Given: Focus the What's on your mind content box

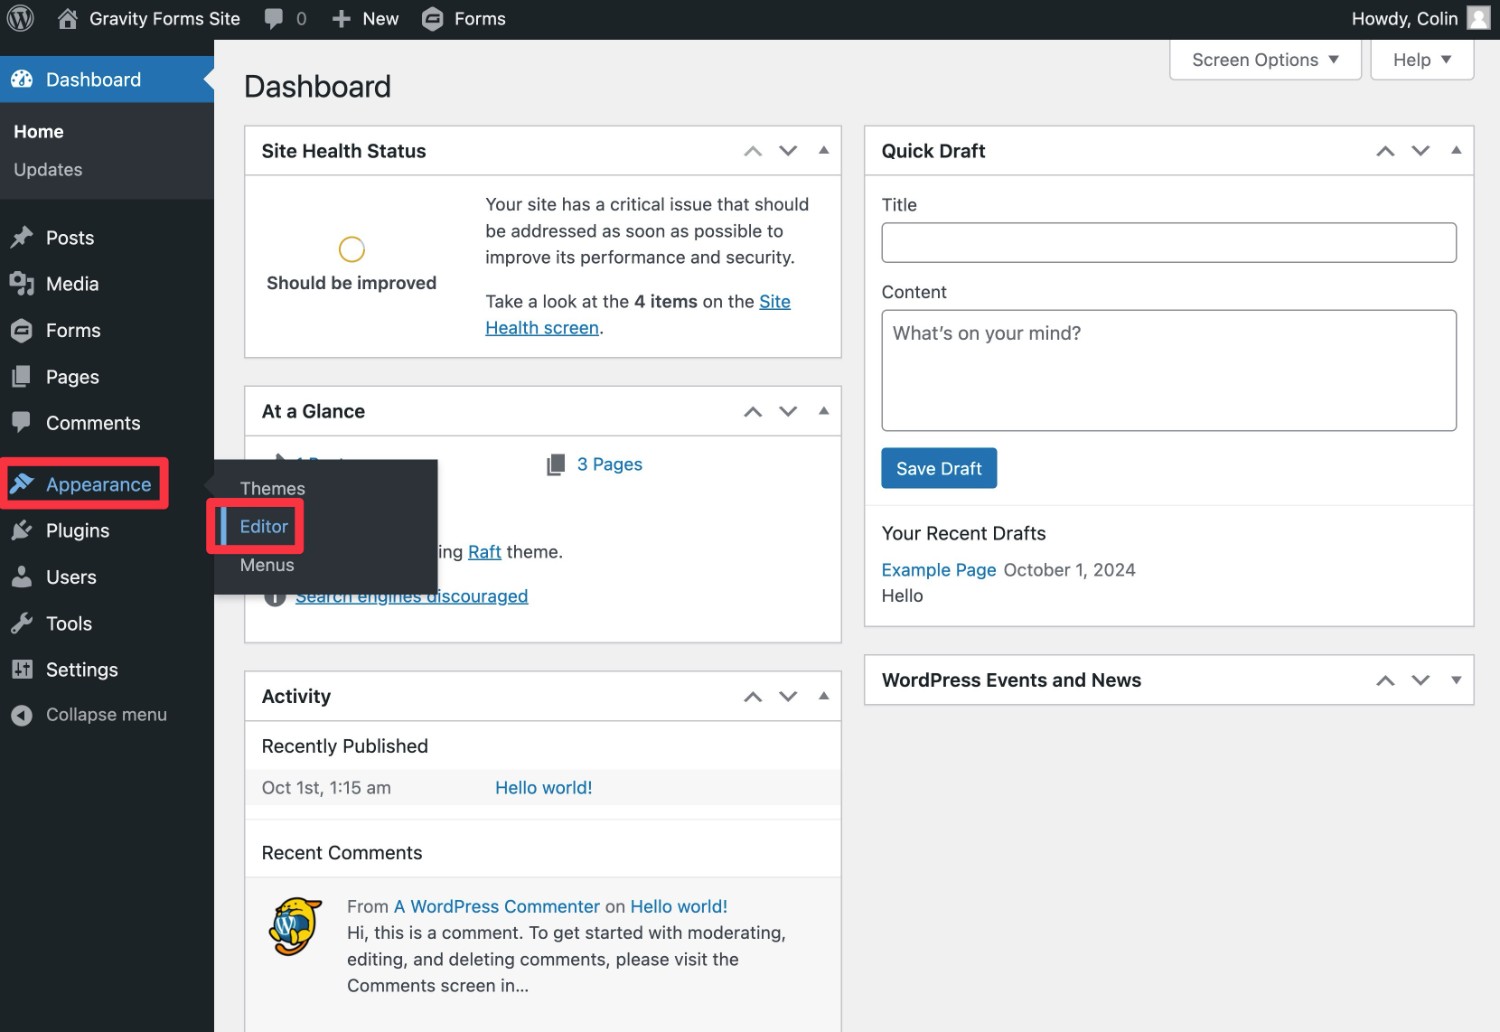Looking at the screenshot, I should (1169, 370).
